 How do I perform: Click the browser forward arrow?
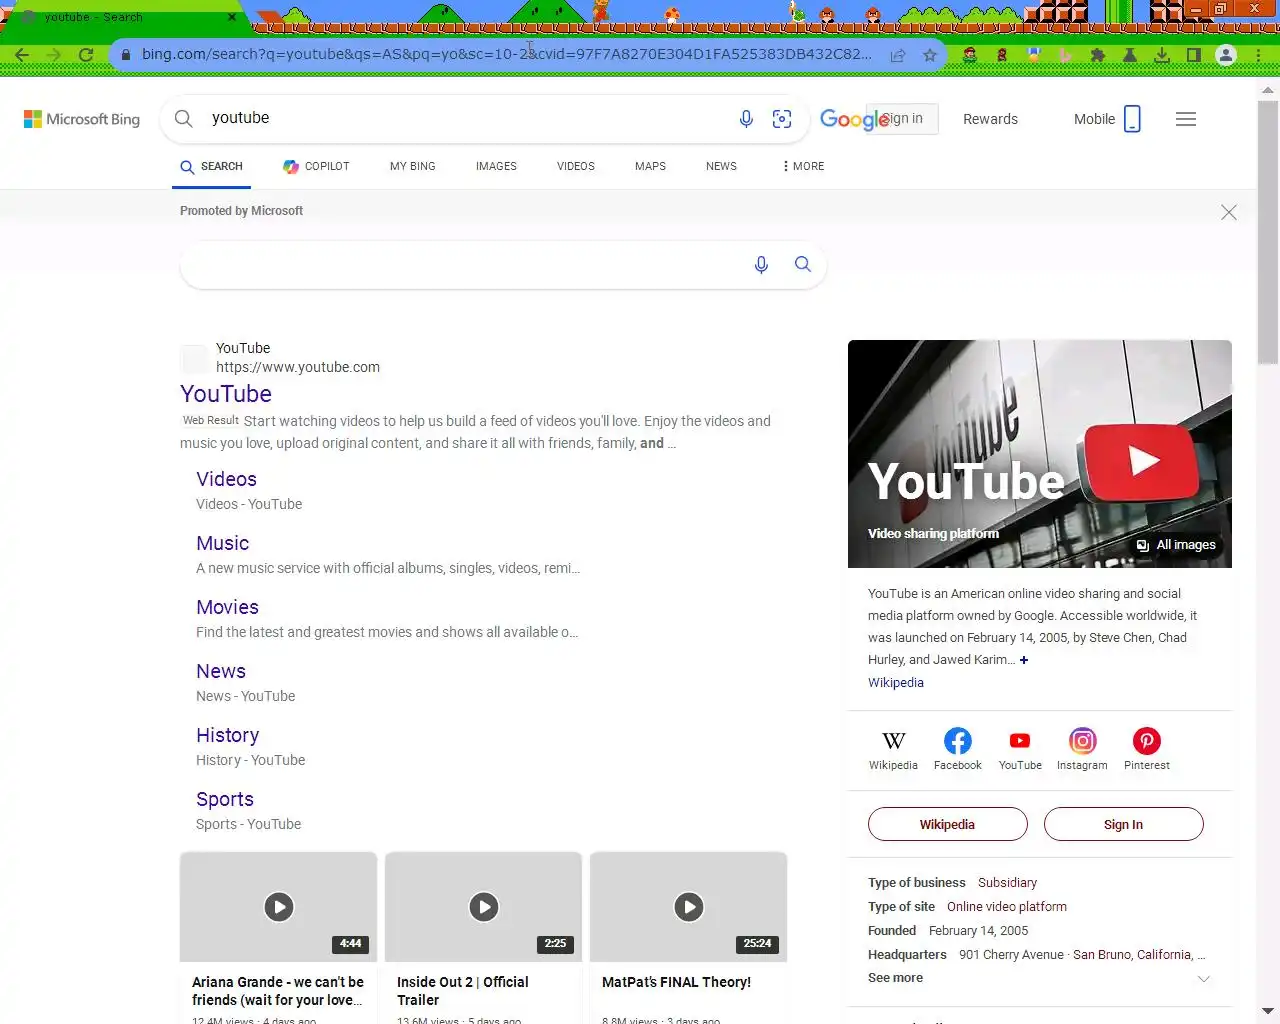point(54,55)
